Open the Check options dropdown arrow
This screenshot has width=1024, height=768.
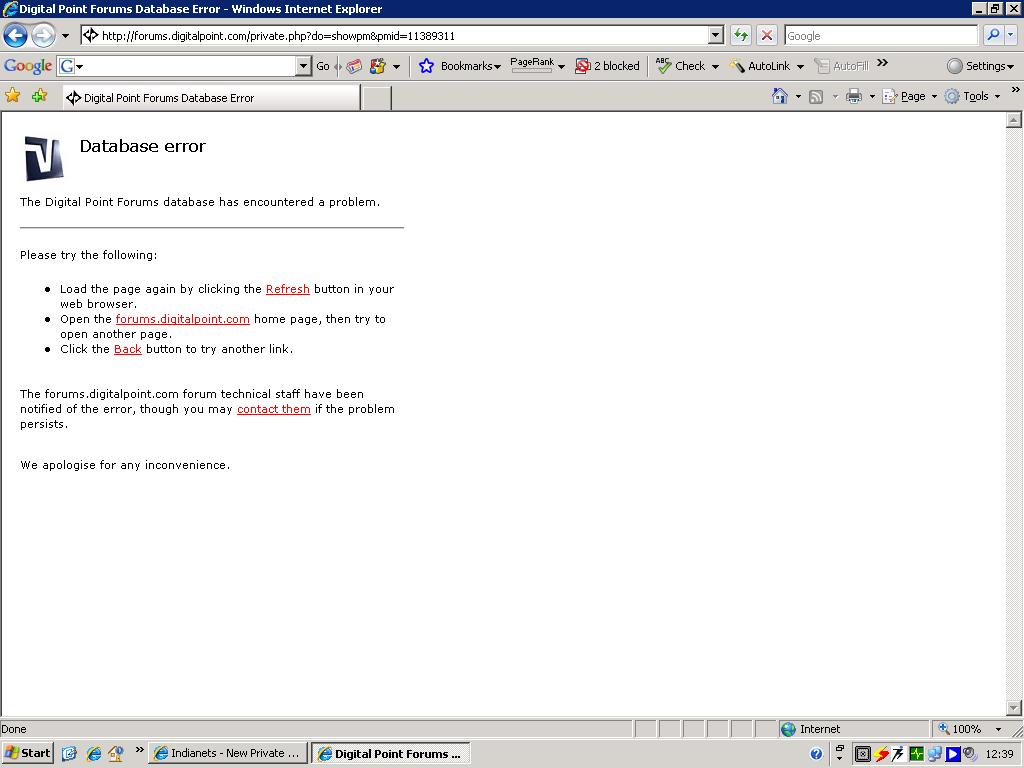pos(715,67)
